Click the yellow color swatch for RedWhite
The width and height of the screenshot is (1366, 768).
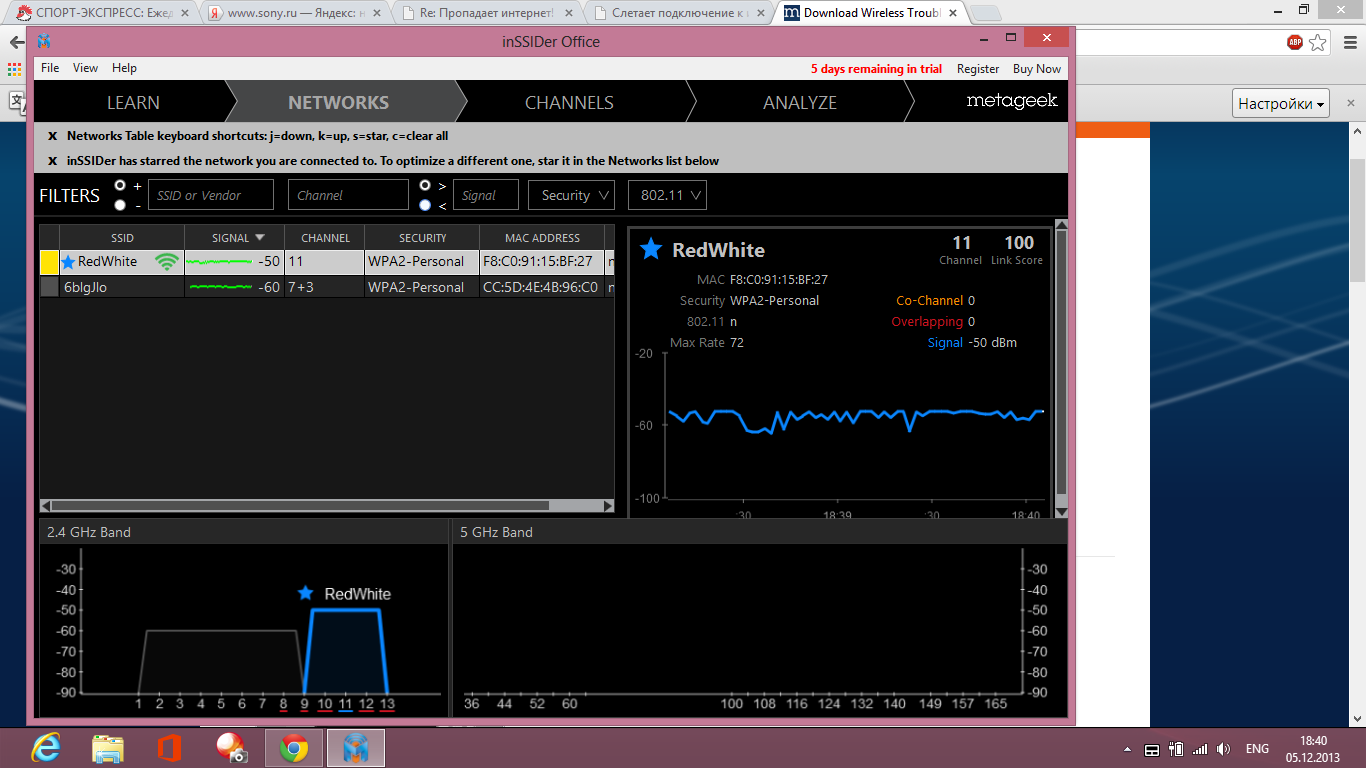pyautogui.click(x=49, y=262)
